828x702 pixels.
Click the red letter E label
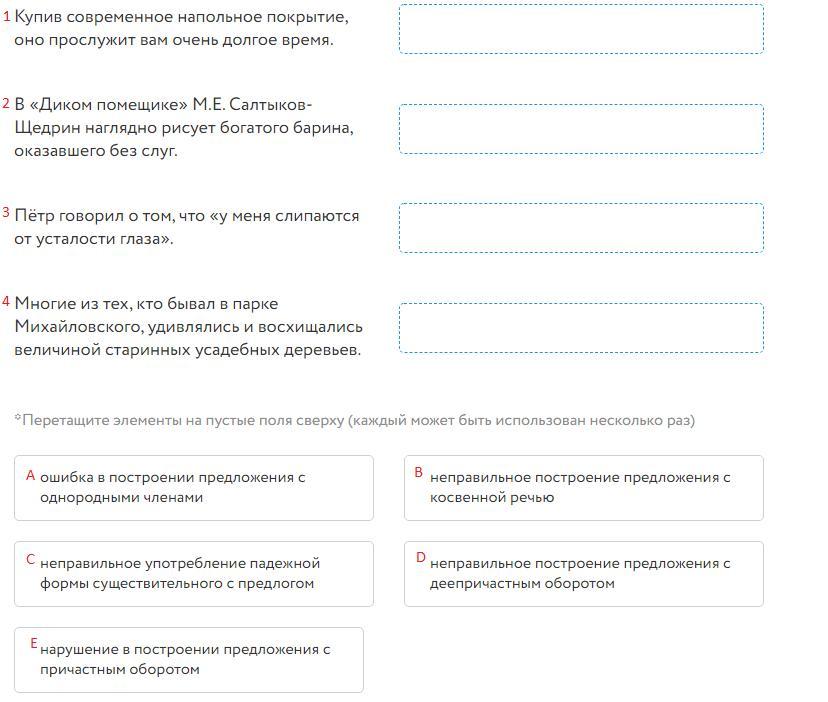(x=34, y=643)
